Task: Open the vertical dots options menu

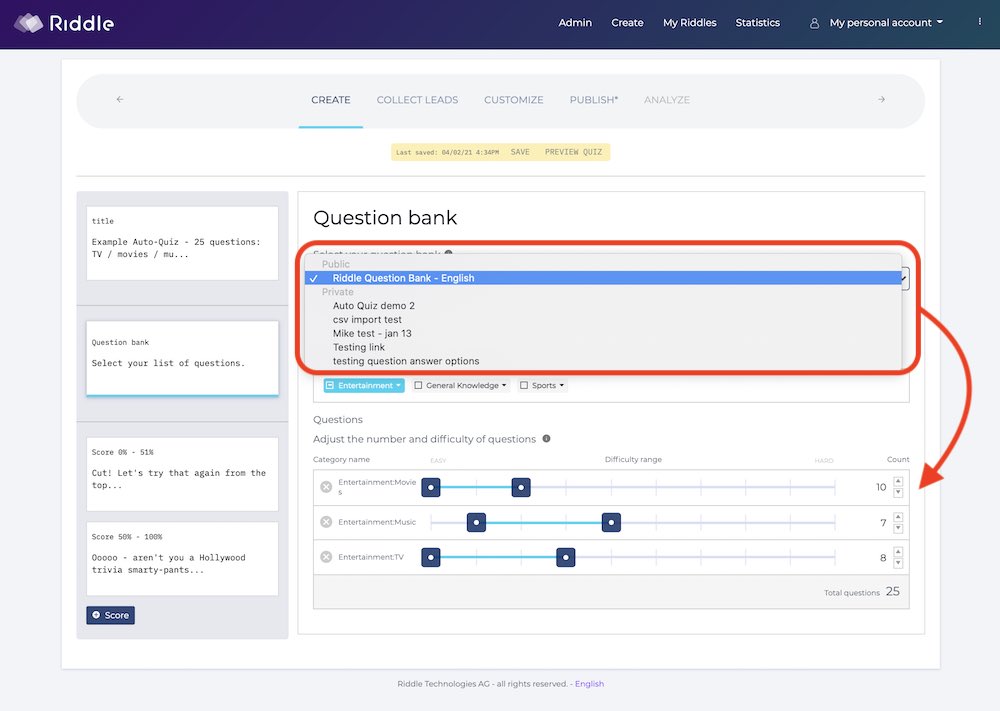Action: tap(980, 22)
